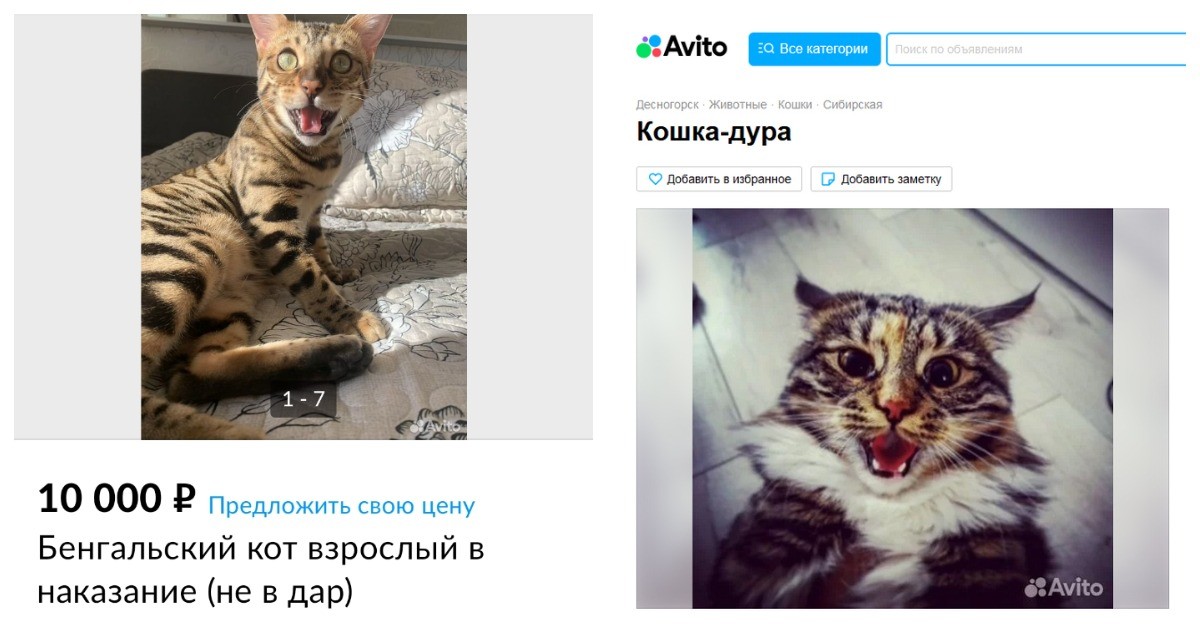Click the heart icon for favorites
This screenshot has height=630, width=1200.
click(655, 179)
